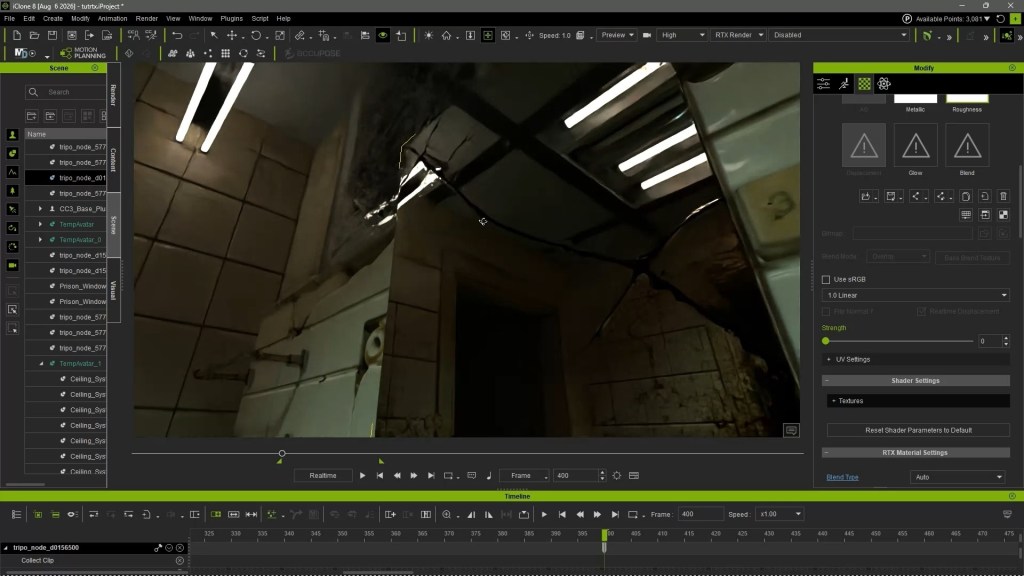Pick the Select arrow tool
Screen dimensions: 1024x576
(x=214, y=35)
